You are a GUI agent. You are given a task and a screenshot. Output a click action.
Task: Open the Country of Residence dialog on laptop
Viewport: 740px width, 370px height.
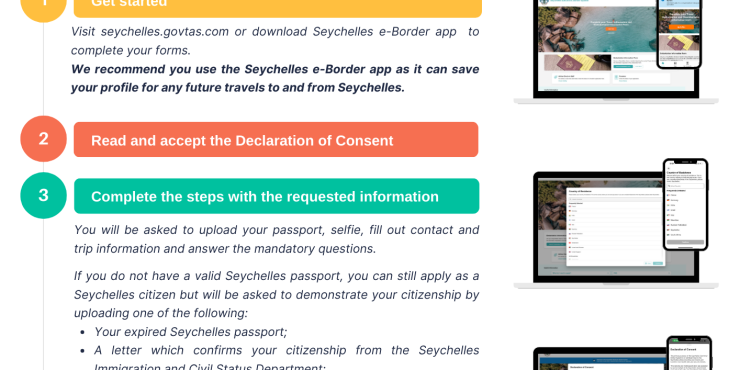click(615, 226)
